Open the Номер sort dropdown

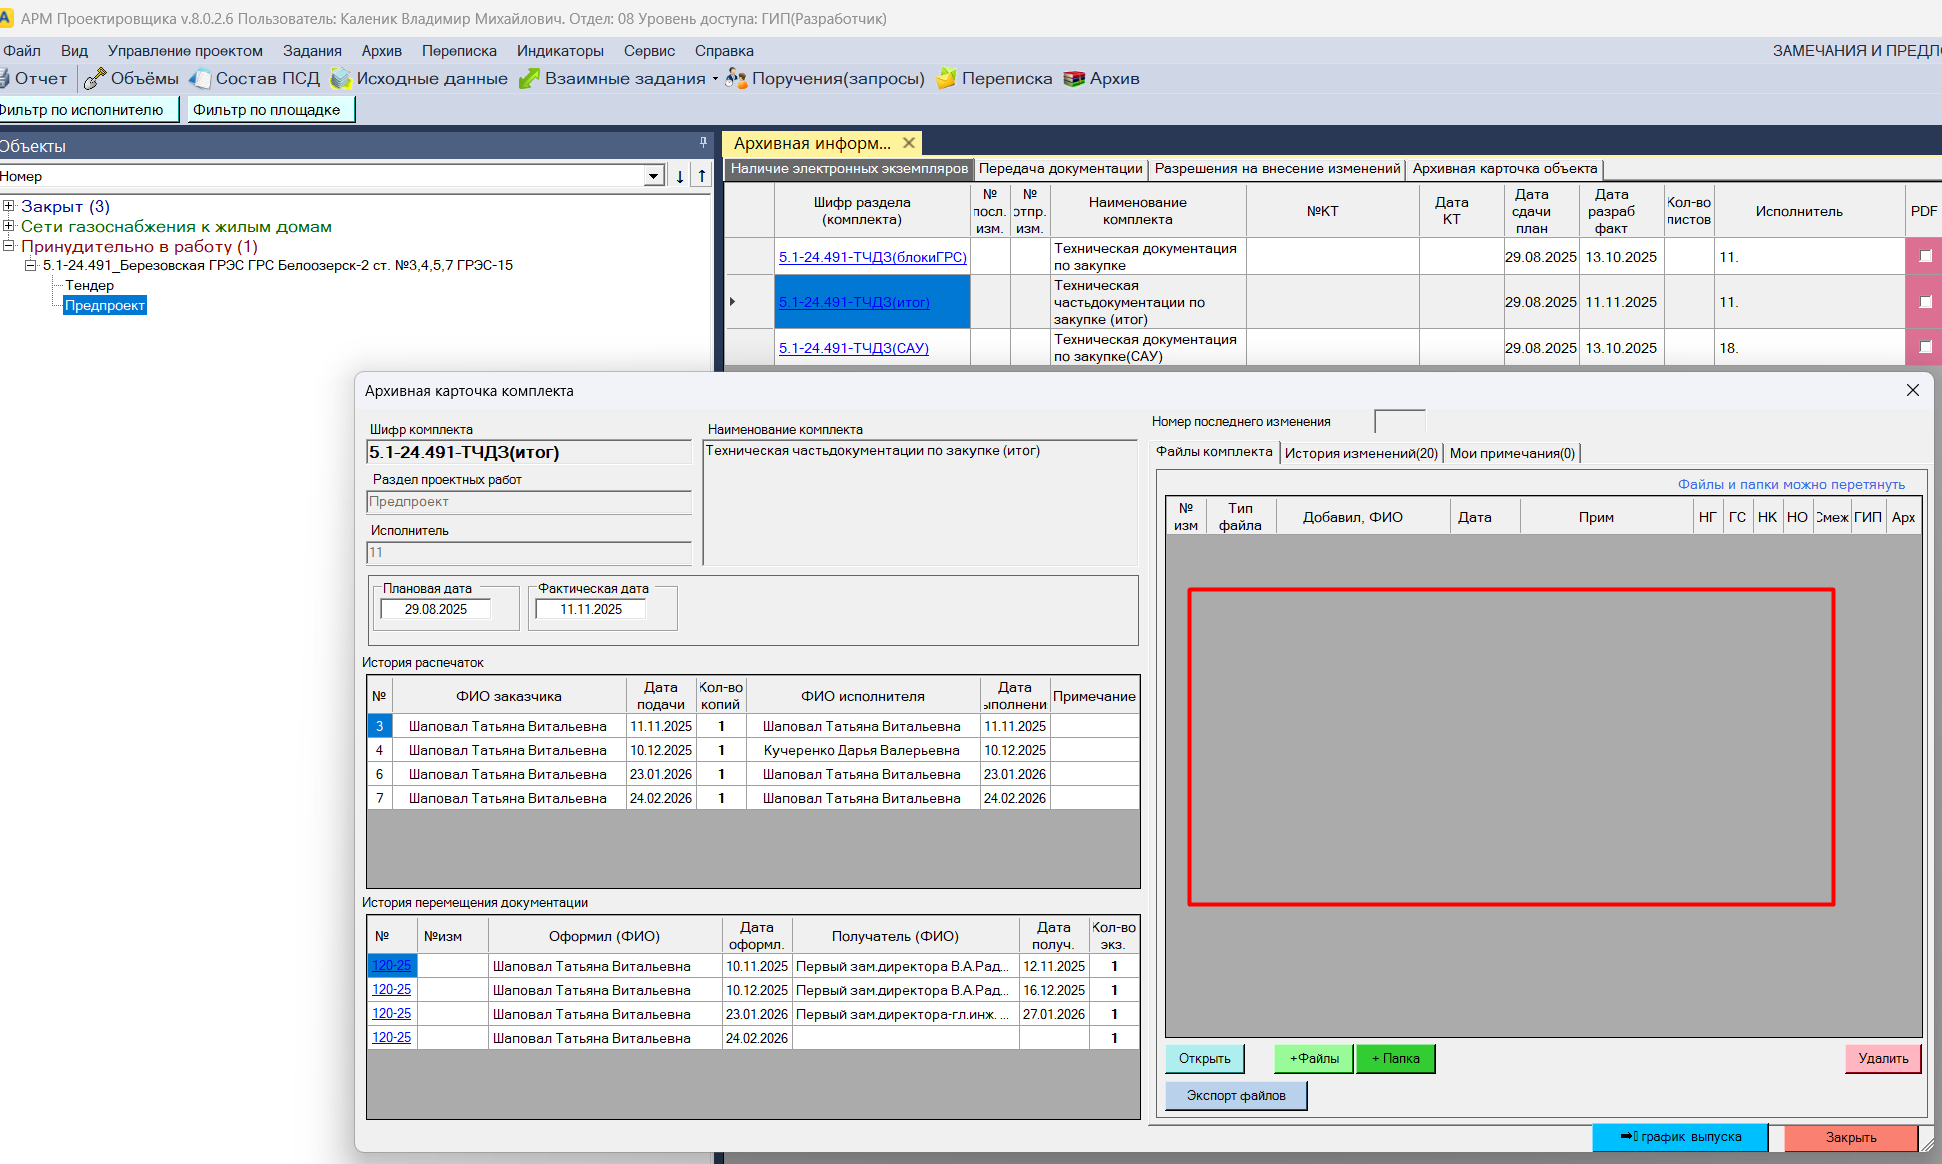[x=654, y=176]
